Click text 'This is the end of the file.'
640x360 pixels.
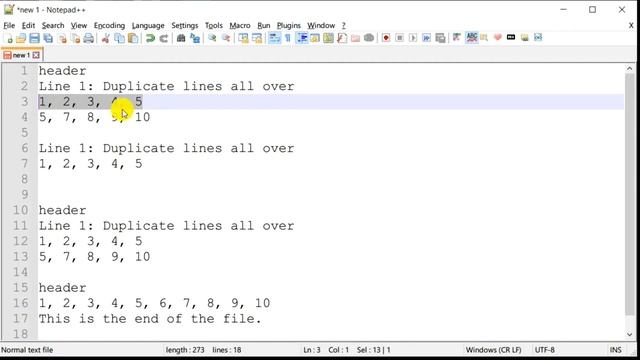pyautogui.click(x=150, y=319)
